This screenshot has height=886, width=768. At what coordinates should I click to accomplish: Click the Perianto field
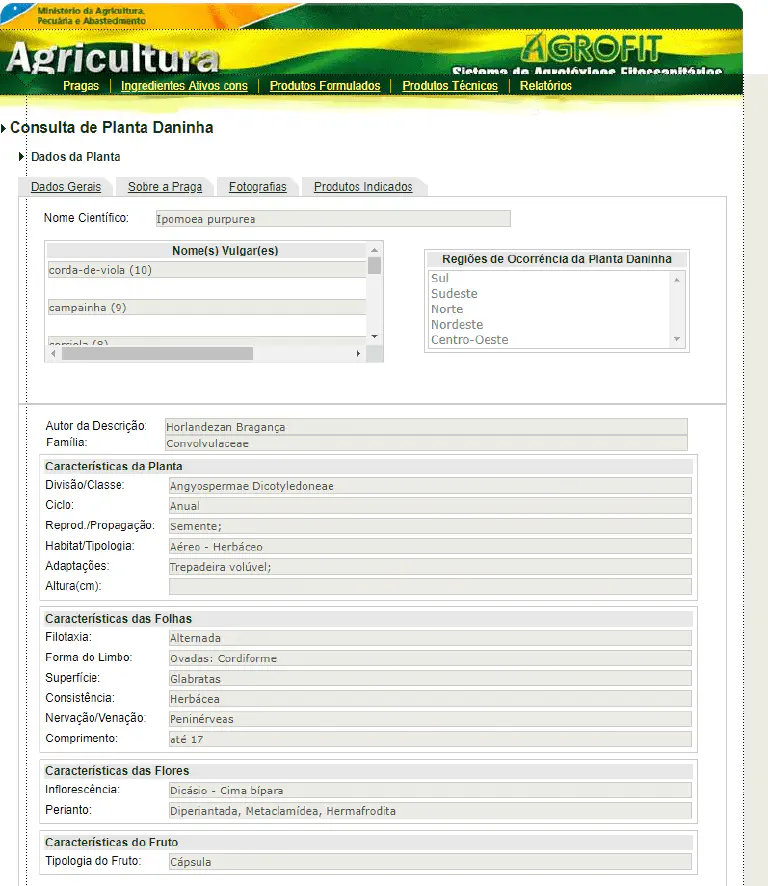(x=430, y=811)
